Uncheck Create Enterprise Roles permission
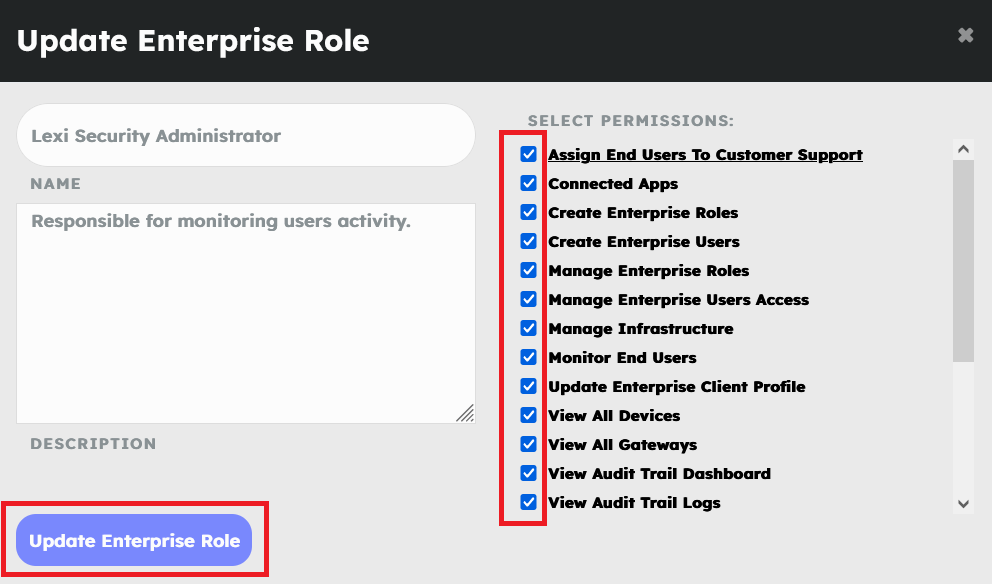 [x=529, y=213]
